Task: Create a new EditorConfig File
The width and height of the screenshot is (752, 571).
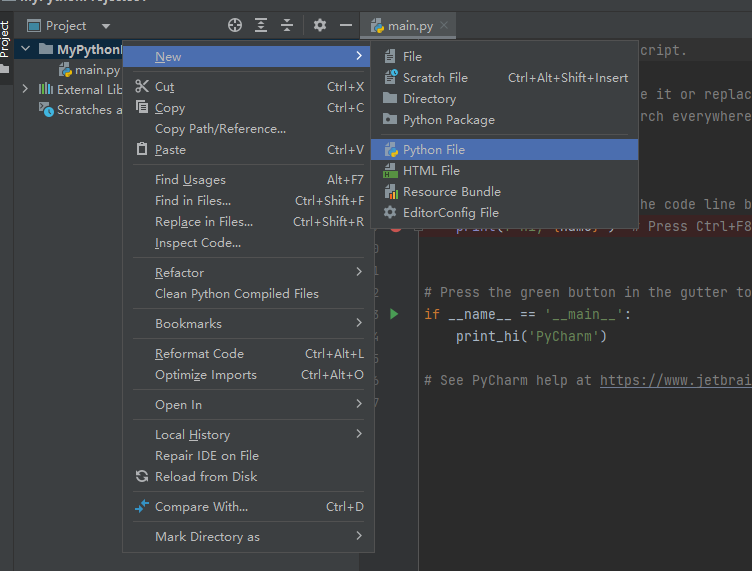Action: 505,213
